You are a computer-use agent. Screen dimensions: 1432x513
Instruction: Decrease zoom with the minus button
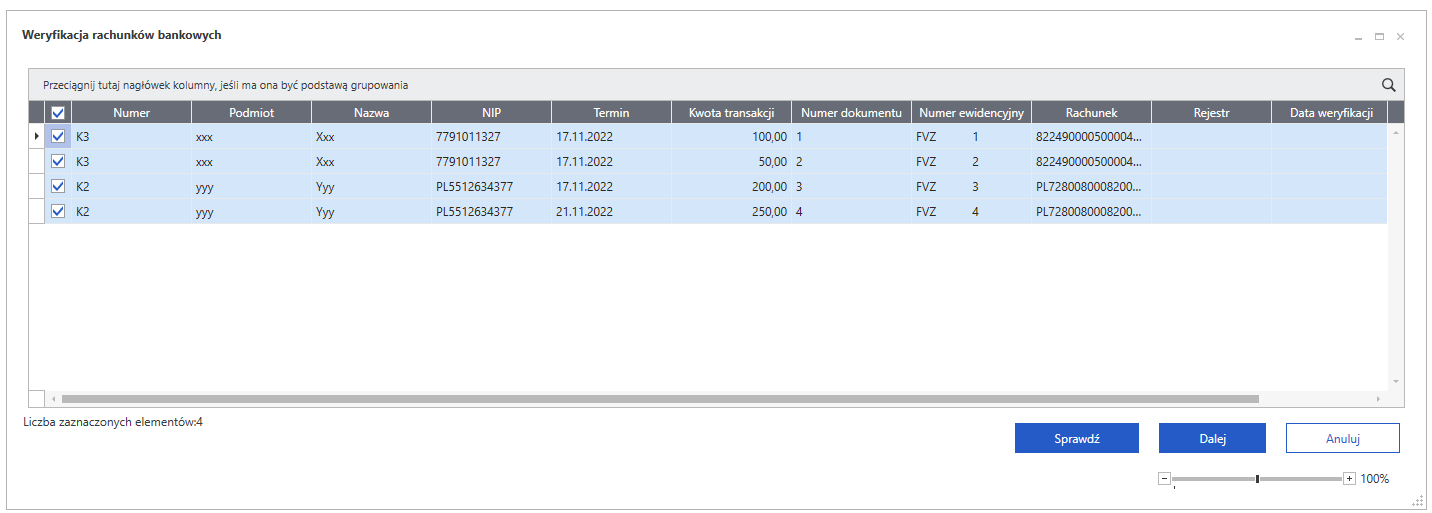1164,478
